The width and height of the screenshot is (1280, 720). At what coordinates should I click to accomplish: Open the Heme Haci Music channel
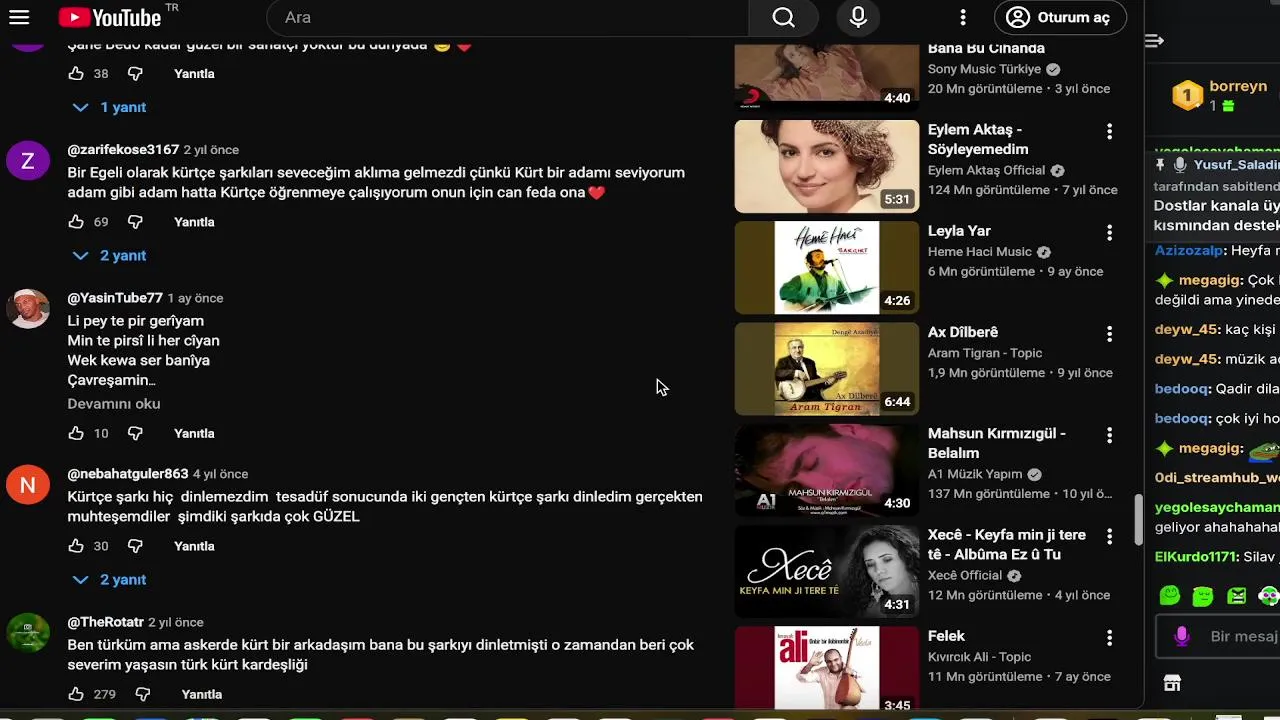click(x=979, y=252)
